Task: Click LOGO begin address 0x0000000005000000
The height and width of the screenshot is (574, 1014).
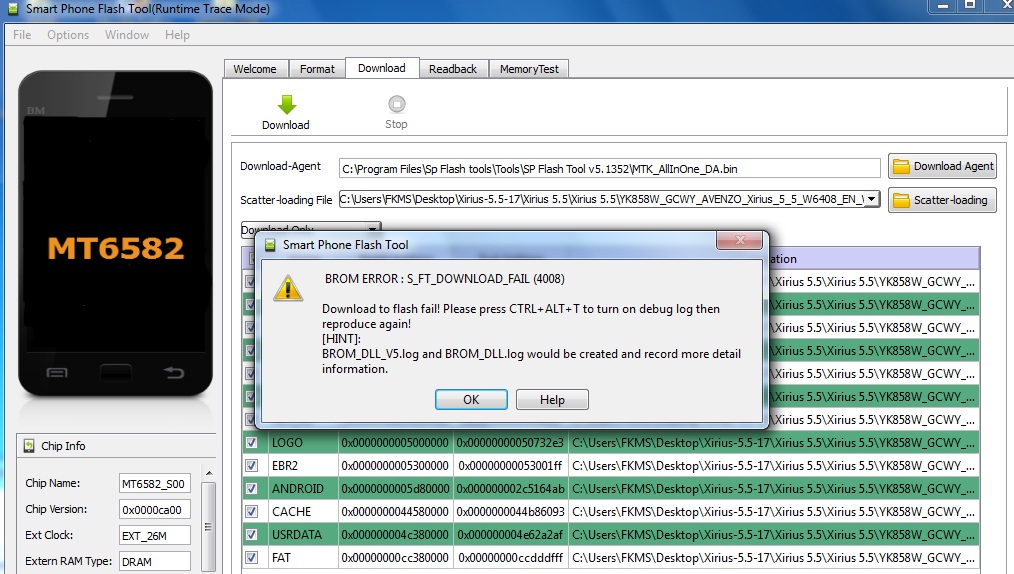Action: coord(395,443)
